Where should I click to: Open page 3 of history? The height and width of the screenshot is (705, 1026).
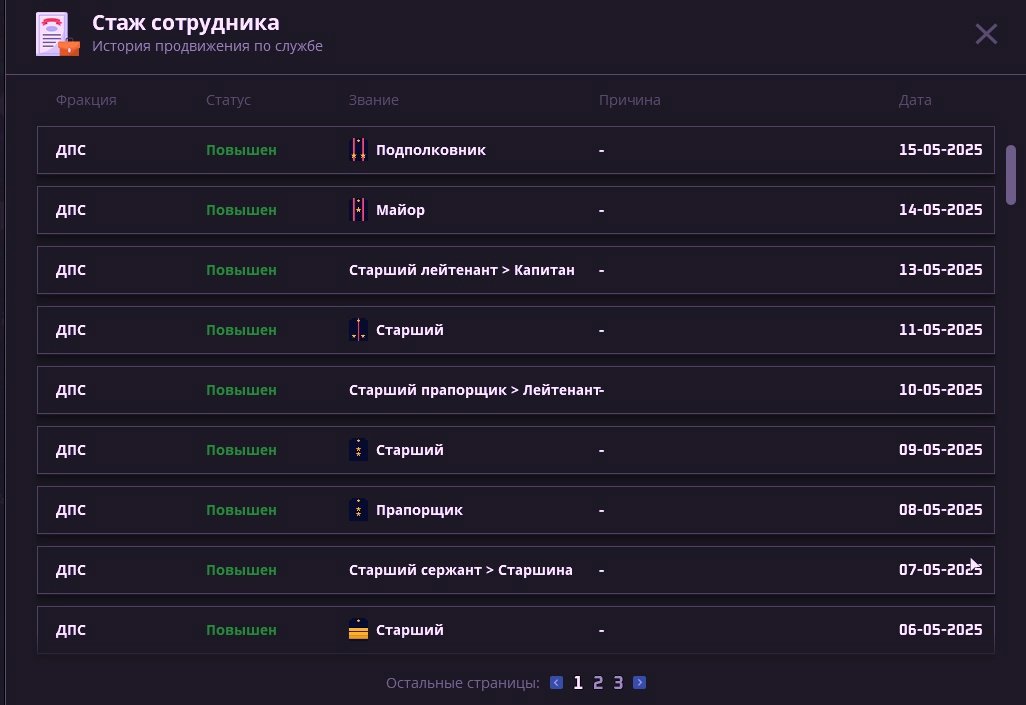618,683
